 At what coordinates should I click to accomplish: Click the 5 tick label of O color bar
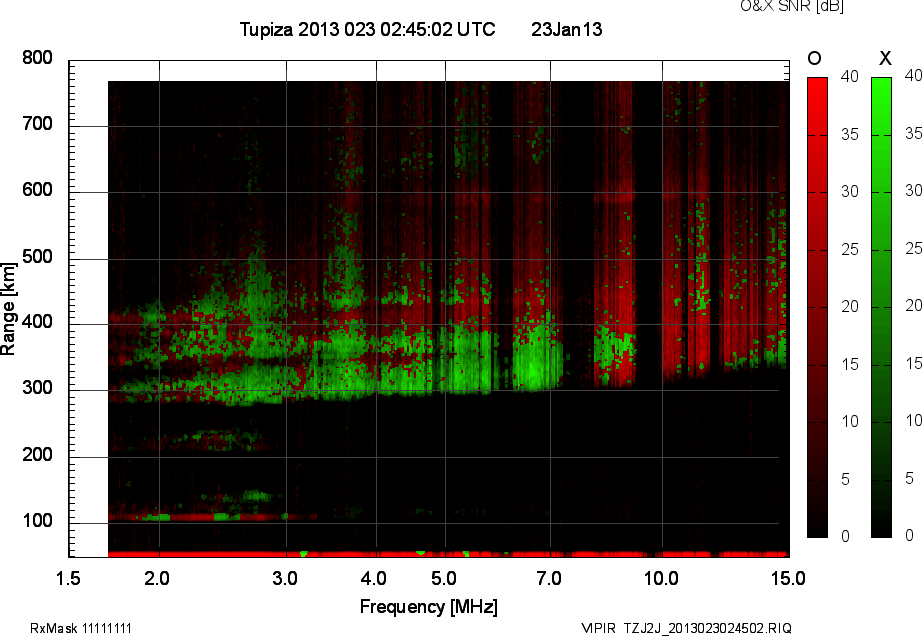point(846,480)
